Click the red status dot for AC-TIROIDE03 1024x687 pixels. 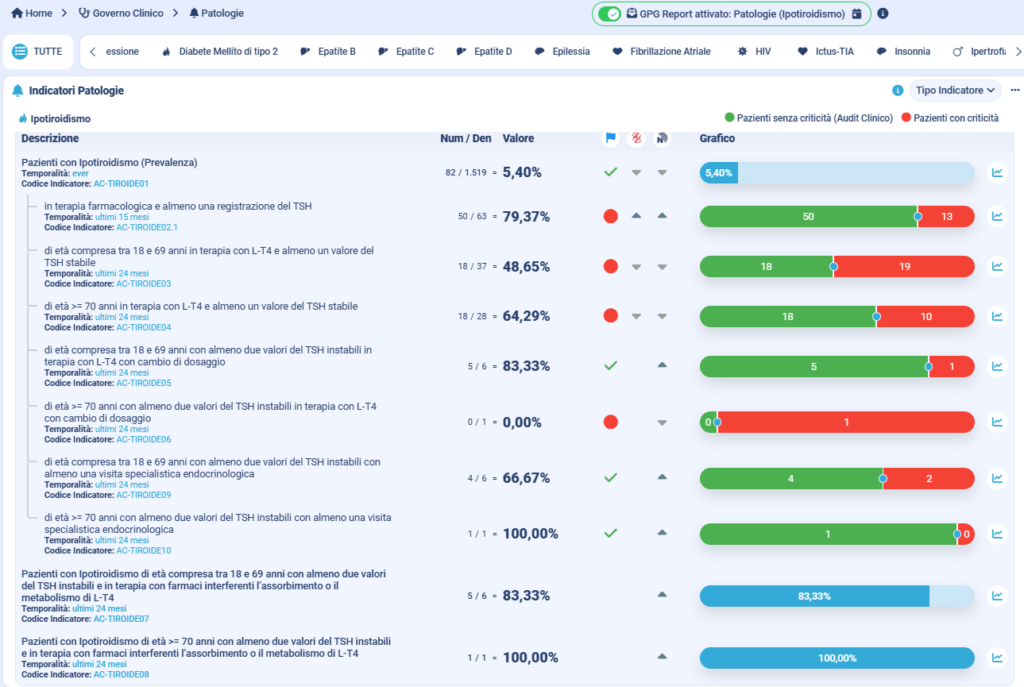611,267
